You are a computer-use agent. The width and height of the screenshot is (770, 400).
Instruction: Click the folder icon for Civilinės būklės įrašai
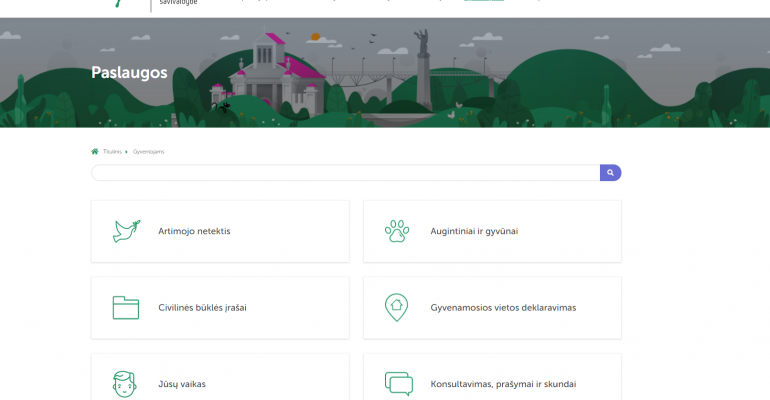pyautogui.click(x=126, y=308)
